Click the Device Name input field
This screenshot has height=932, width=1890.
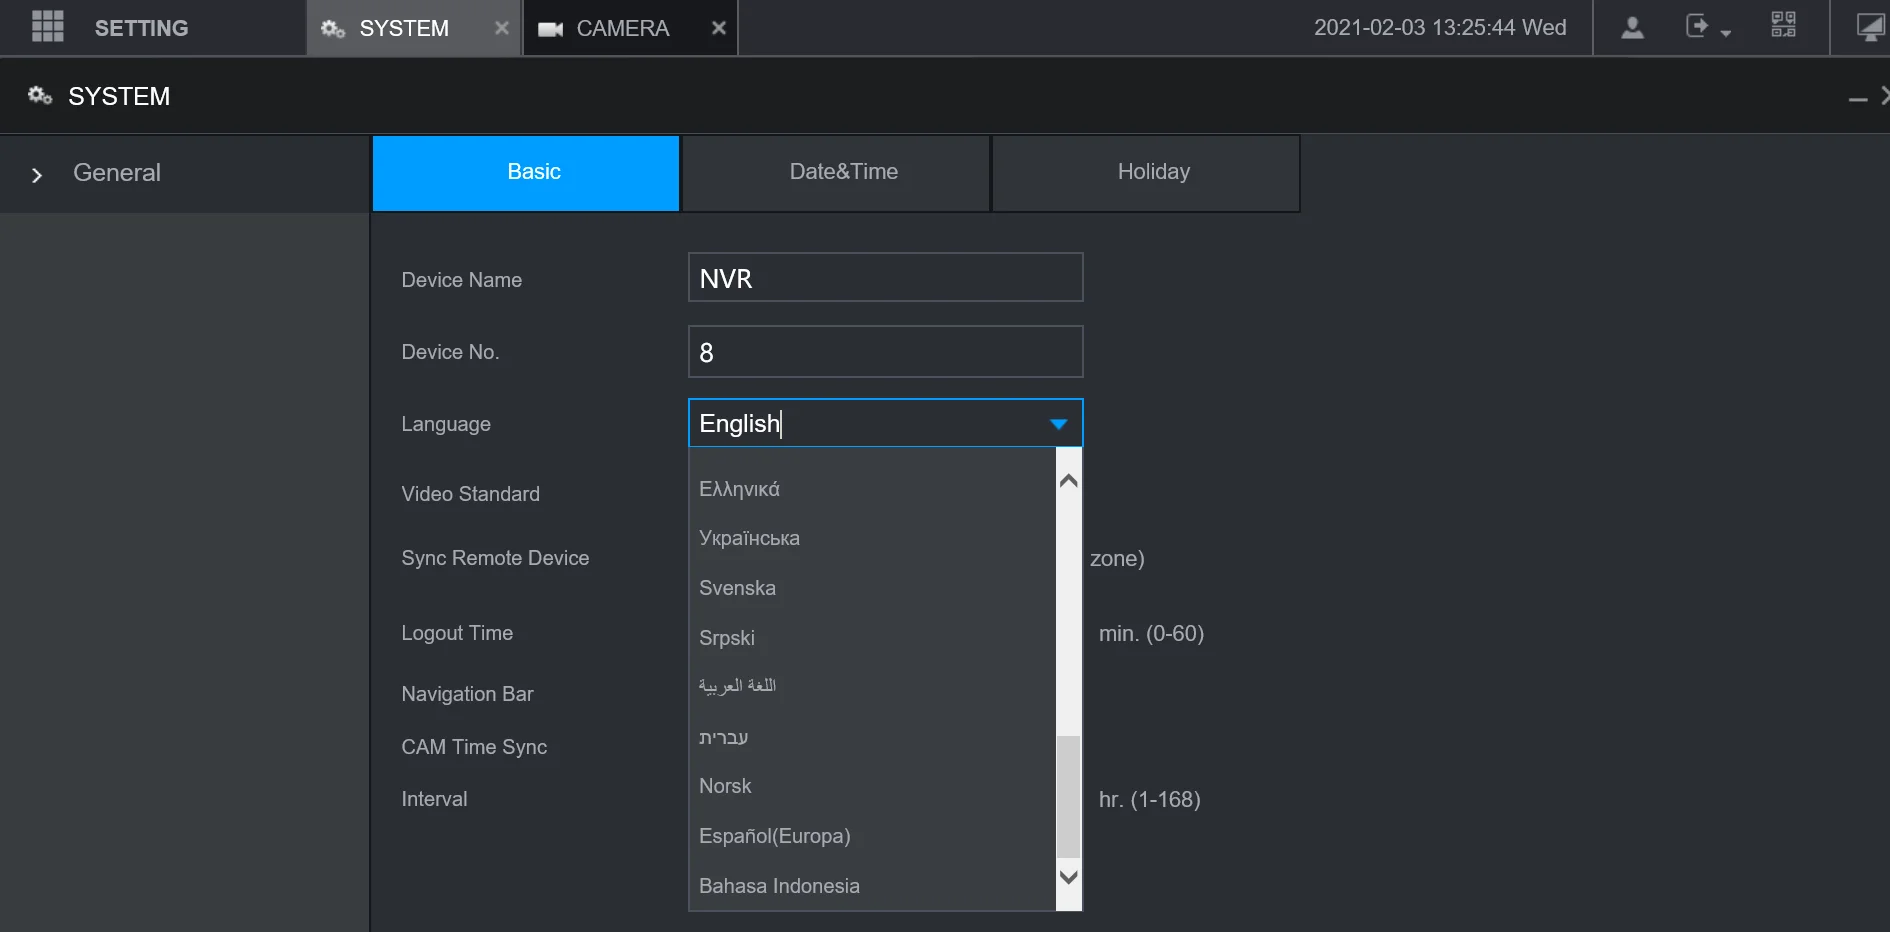[x=885, y=278]
